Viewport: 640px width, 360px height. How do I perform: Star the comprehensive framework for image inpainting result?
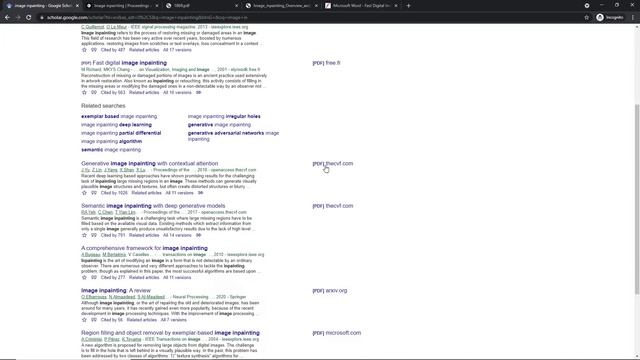coord(84,278)
